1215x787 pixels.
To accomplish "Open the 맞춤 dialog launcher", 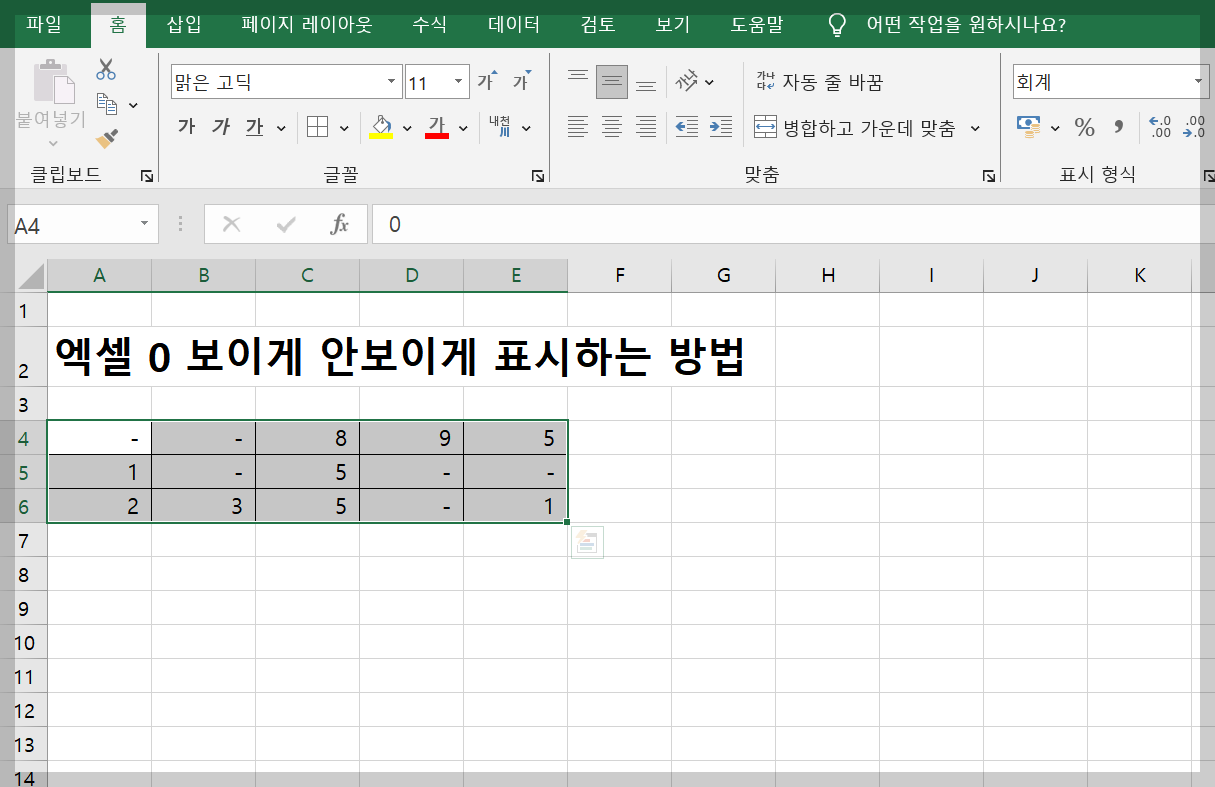I will 989,174.
